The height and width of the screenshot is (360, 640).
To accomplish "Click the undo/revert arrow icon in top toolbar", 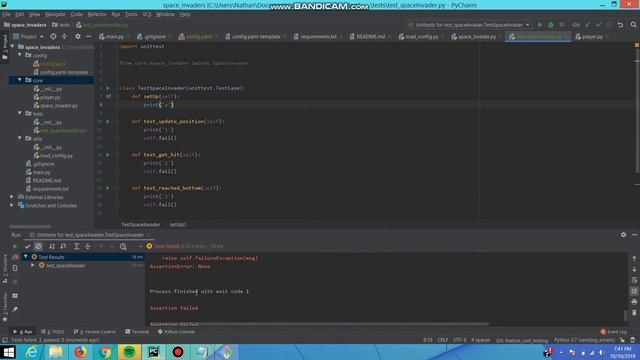I will 620,25.
